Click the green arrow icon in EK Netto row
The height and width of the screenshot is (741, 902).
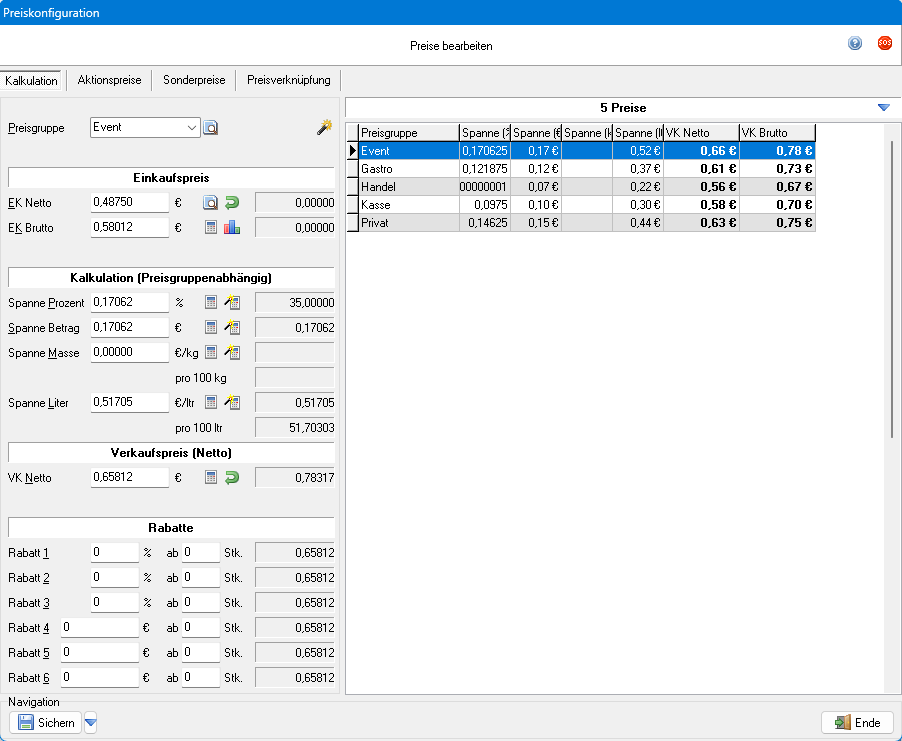coord(232,203)
